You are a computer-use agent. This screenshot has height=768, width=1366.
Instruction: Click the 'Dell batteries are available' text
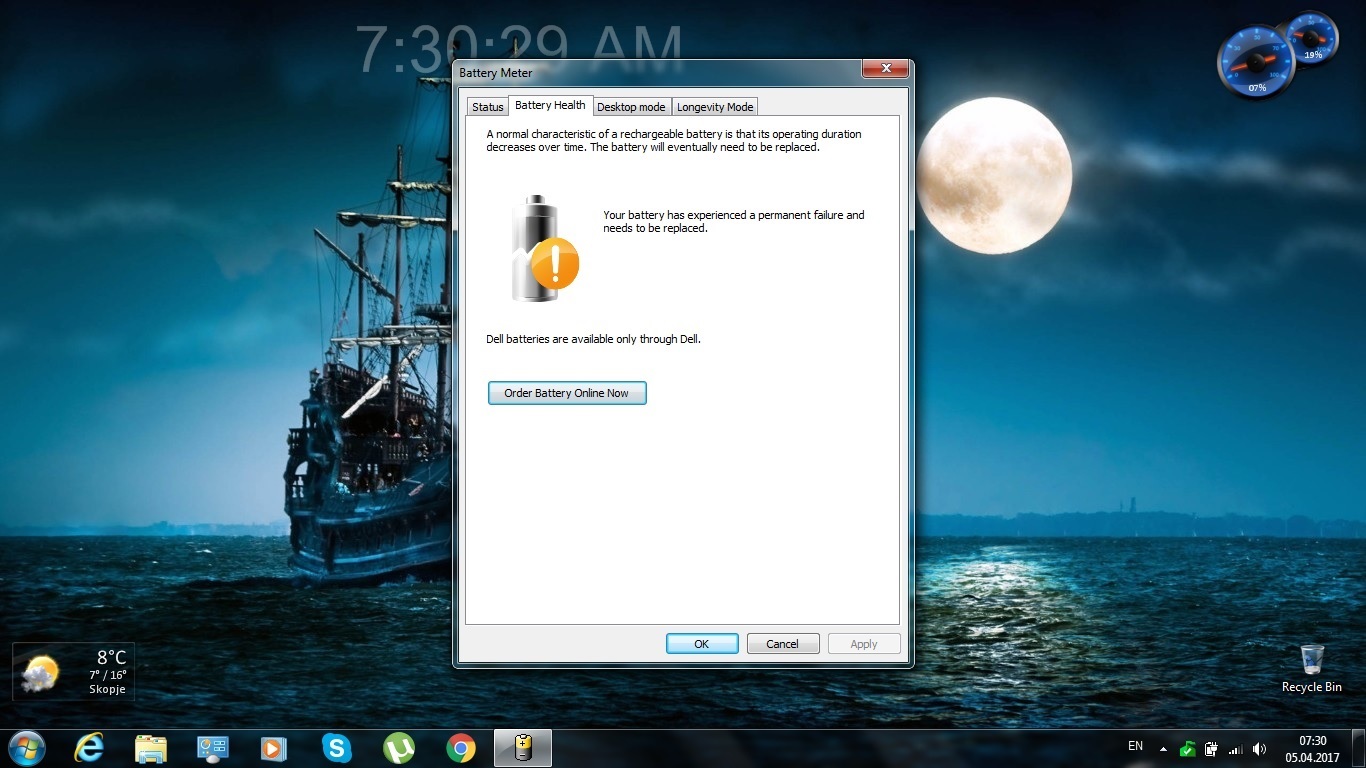click(593, 339)
